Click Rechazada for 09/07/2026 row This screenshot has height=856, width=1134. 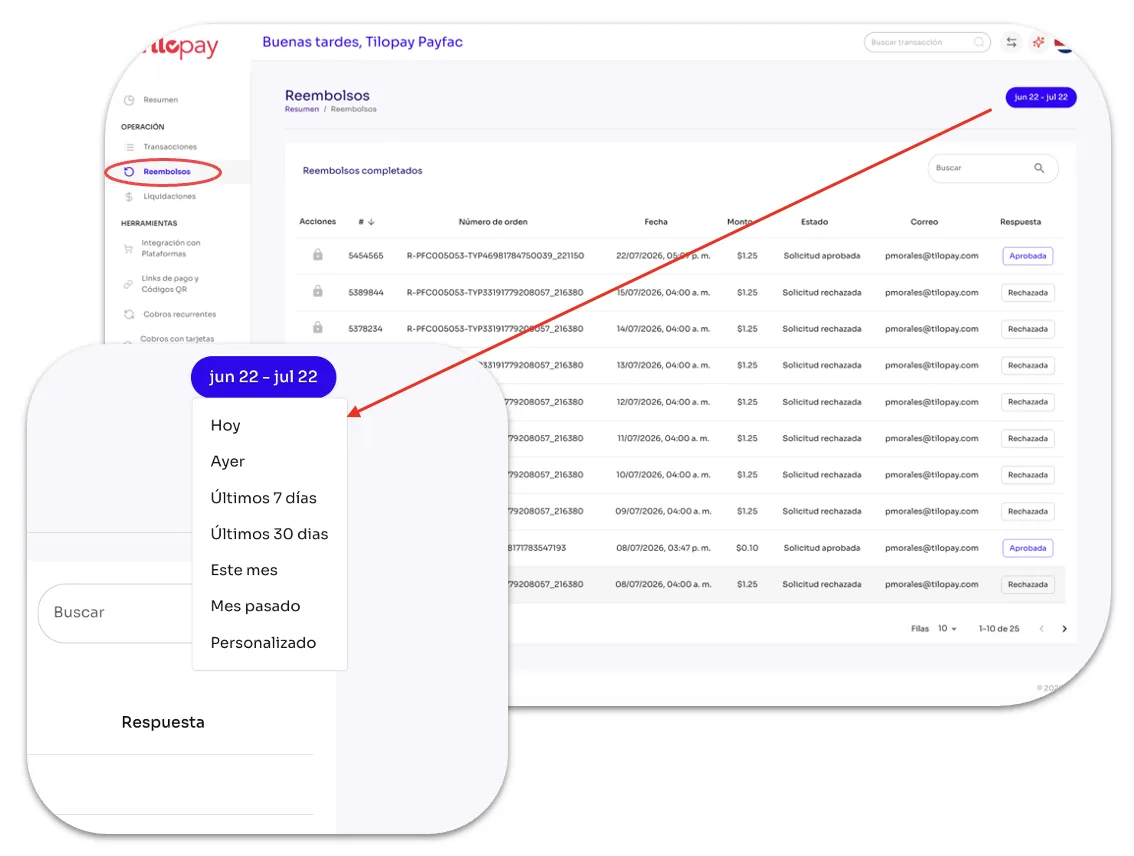(1028, 511)
